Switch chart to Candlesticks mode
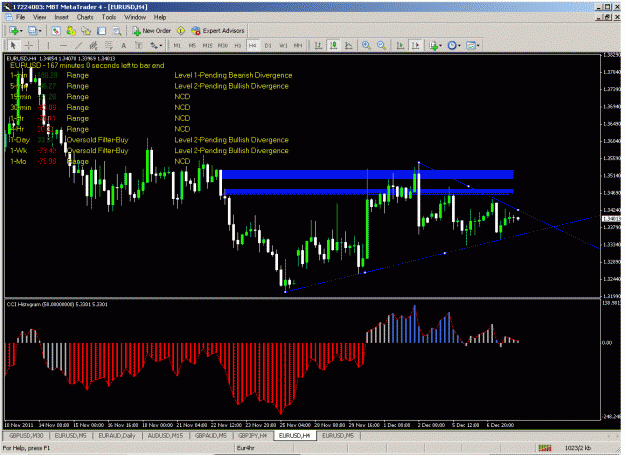Image resolution: width=625 pixels, height=455 pixels. tap(333, 45)
